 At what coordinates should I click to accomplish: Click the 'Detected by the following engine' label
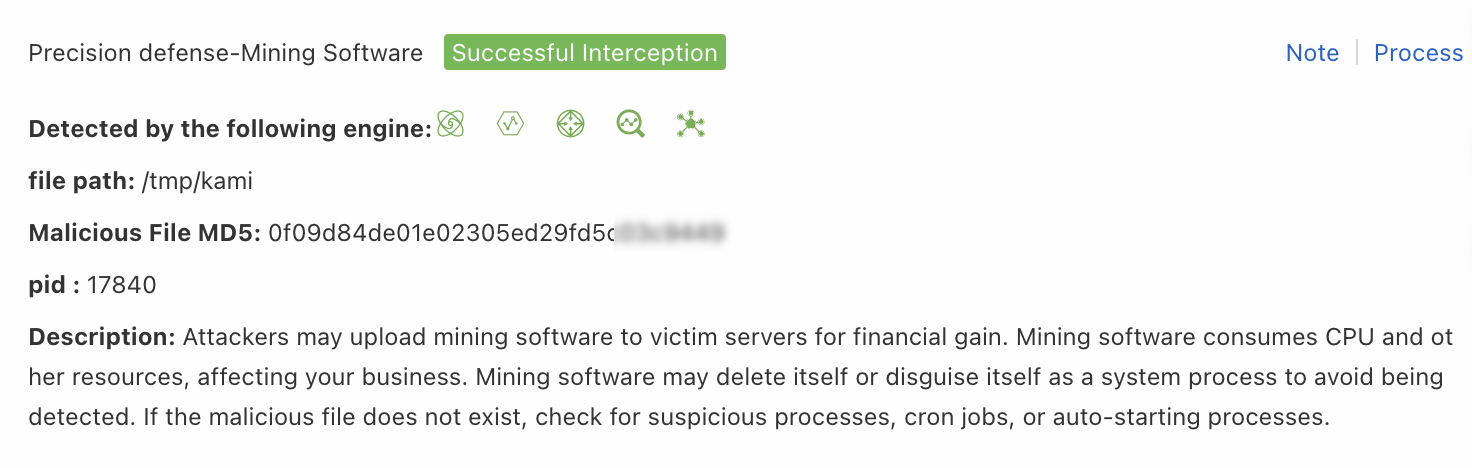pos(230,129)
